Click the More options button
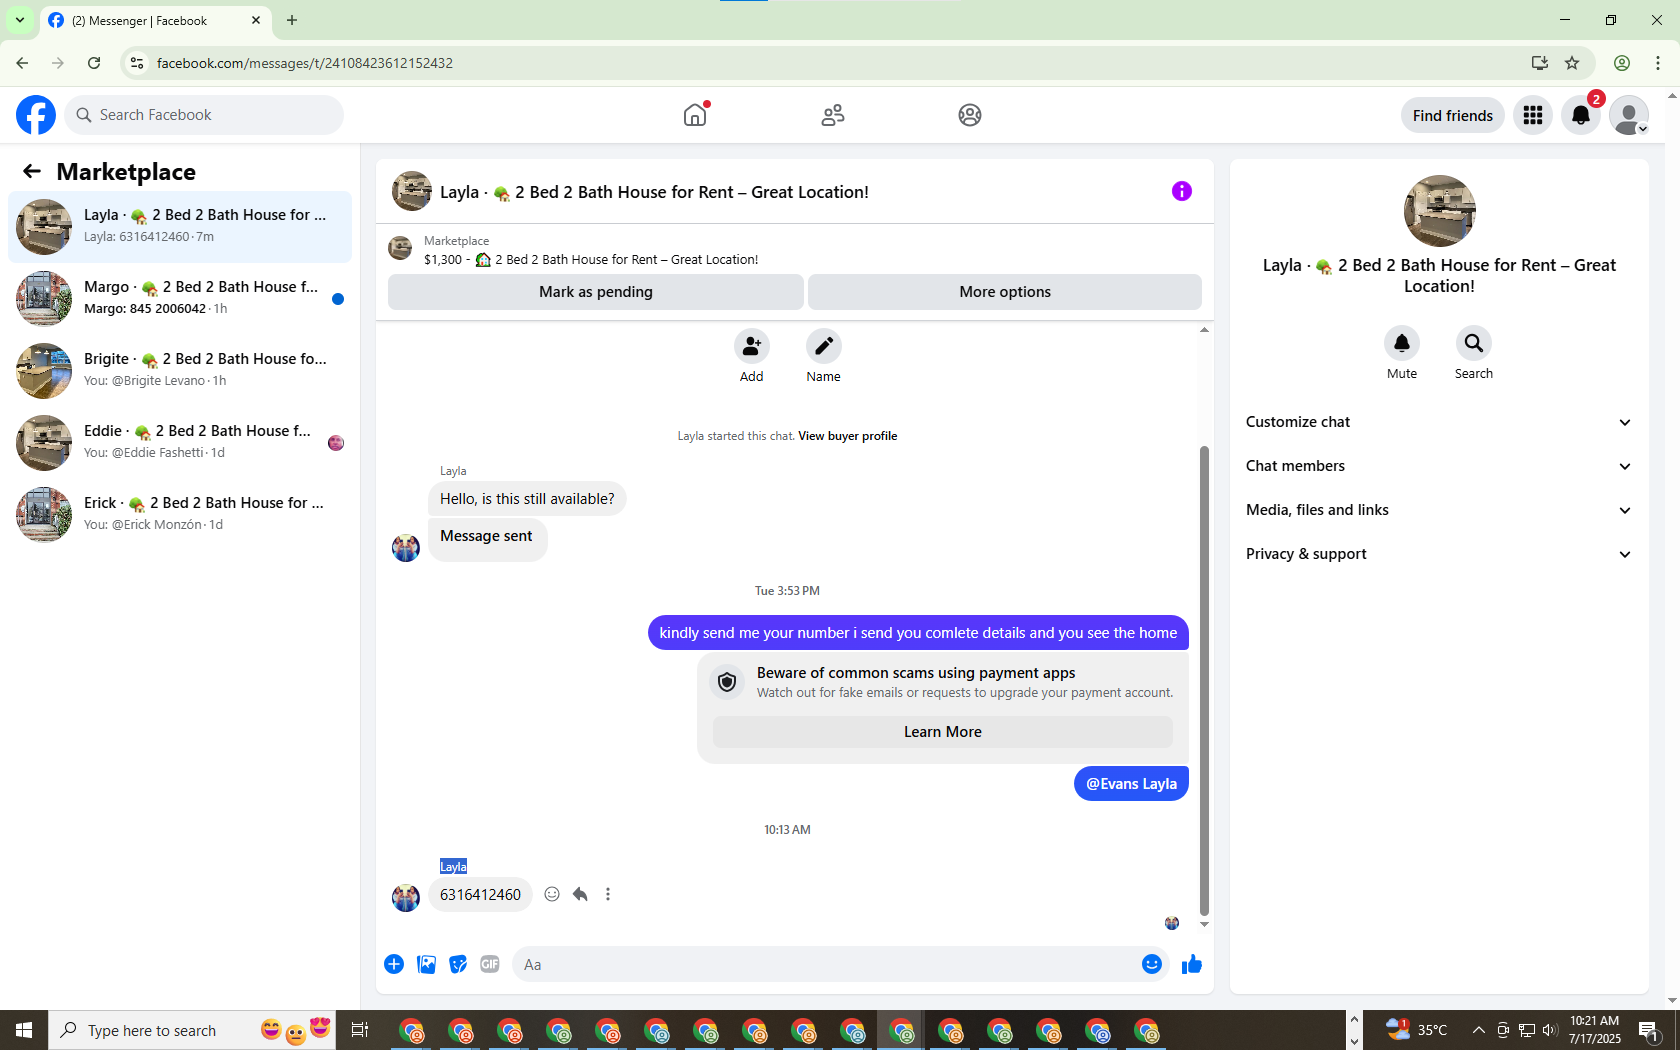This screenshot has height=1050, width=1680. click(1005, 292)
